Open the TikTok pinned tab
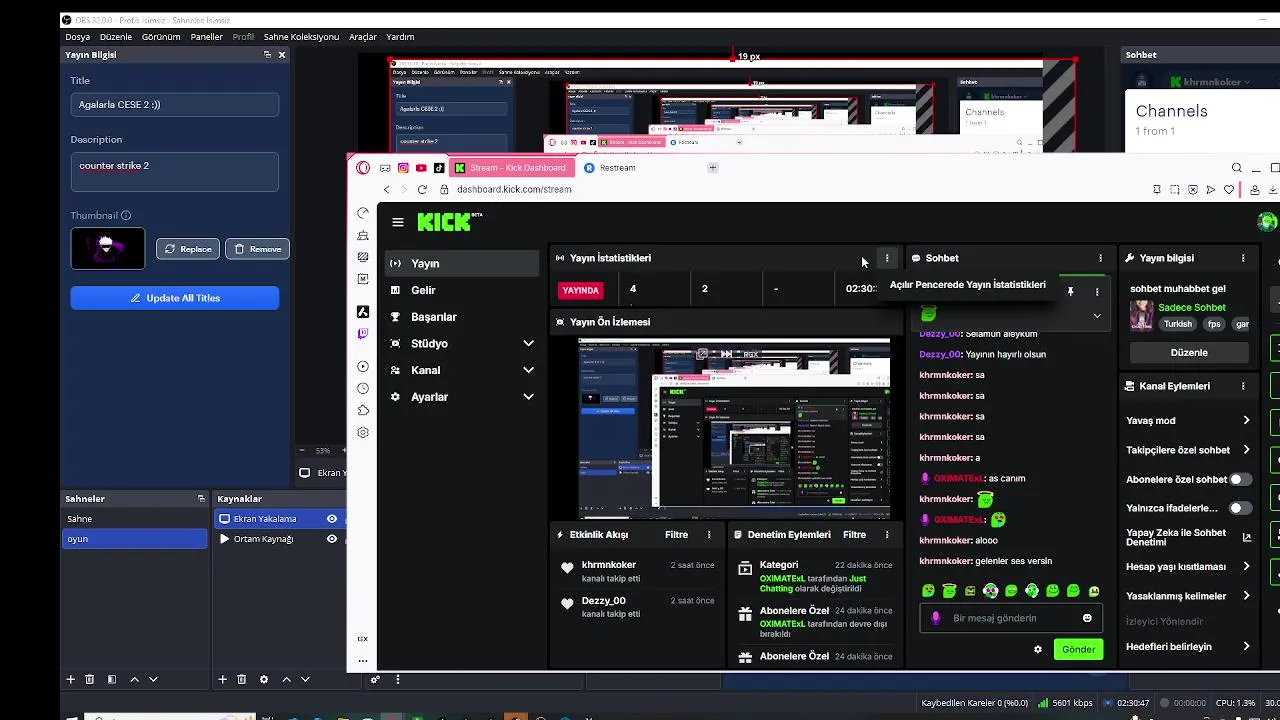Image resolution: width=1280 pixels, height=720 pixels. (439, 168)
